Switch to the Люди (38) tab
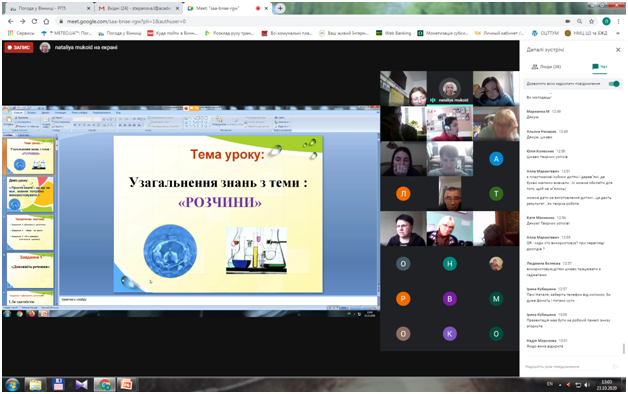This screenshot has width=628, height=394. [546, 67]
